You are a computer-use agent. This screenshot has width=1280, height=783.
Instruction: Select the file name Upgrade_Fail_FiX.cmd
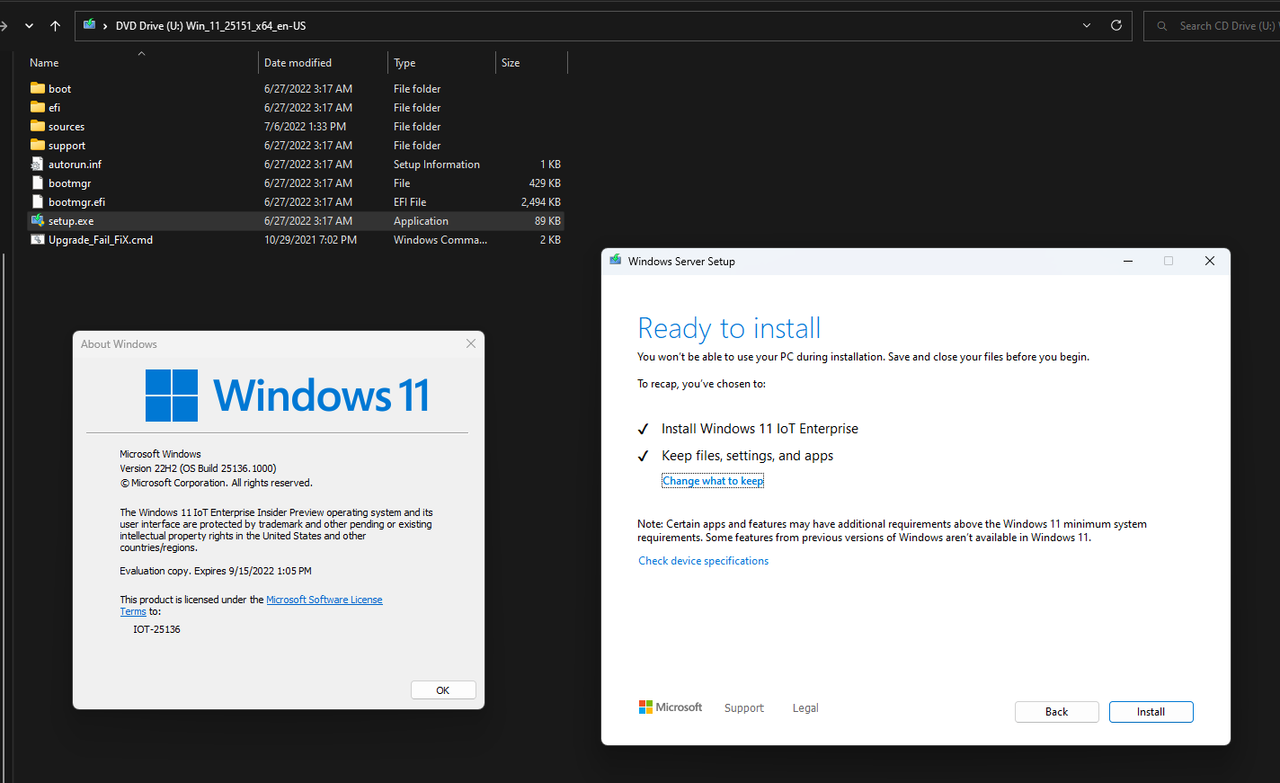click(100, 240)
